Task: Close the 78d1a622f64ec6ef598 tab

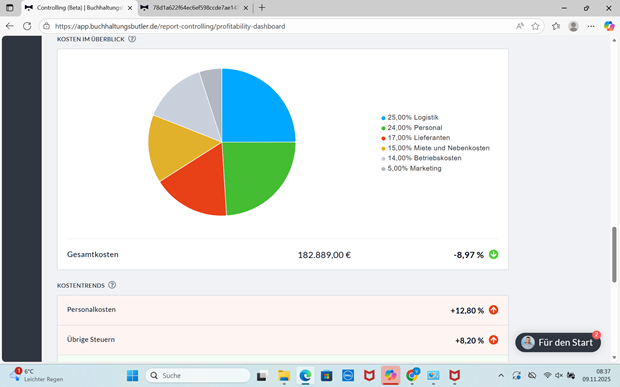Action: (246, 8)
